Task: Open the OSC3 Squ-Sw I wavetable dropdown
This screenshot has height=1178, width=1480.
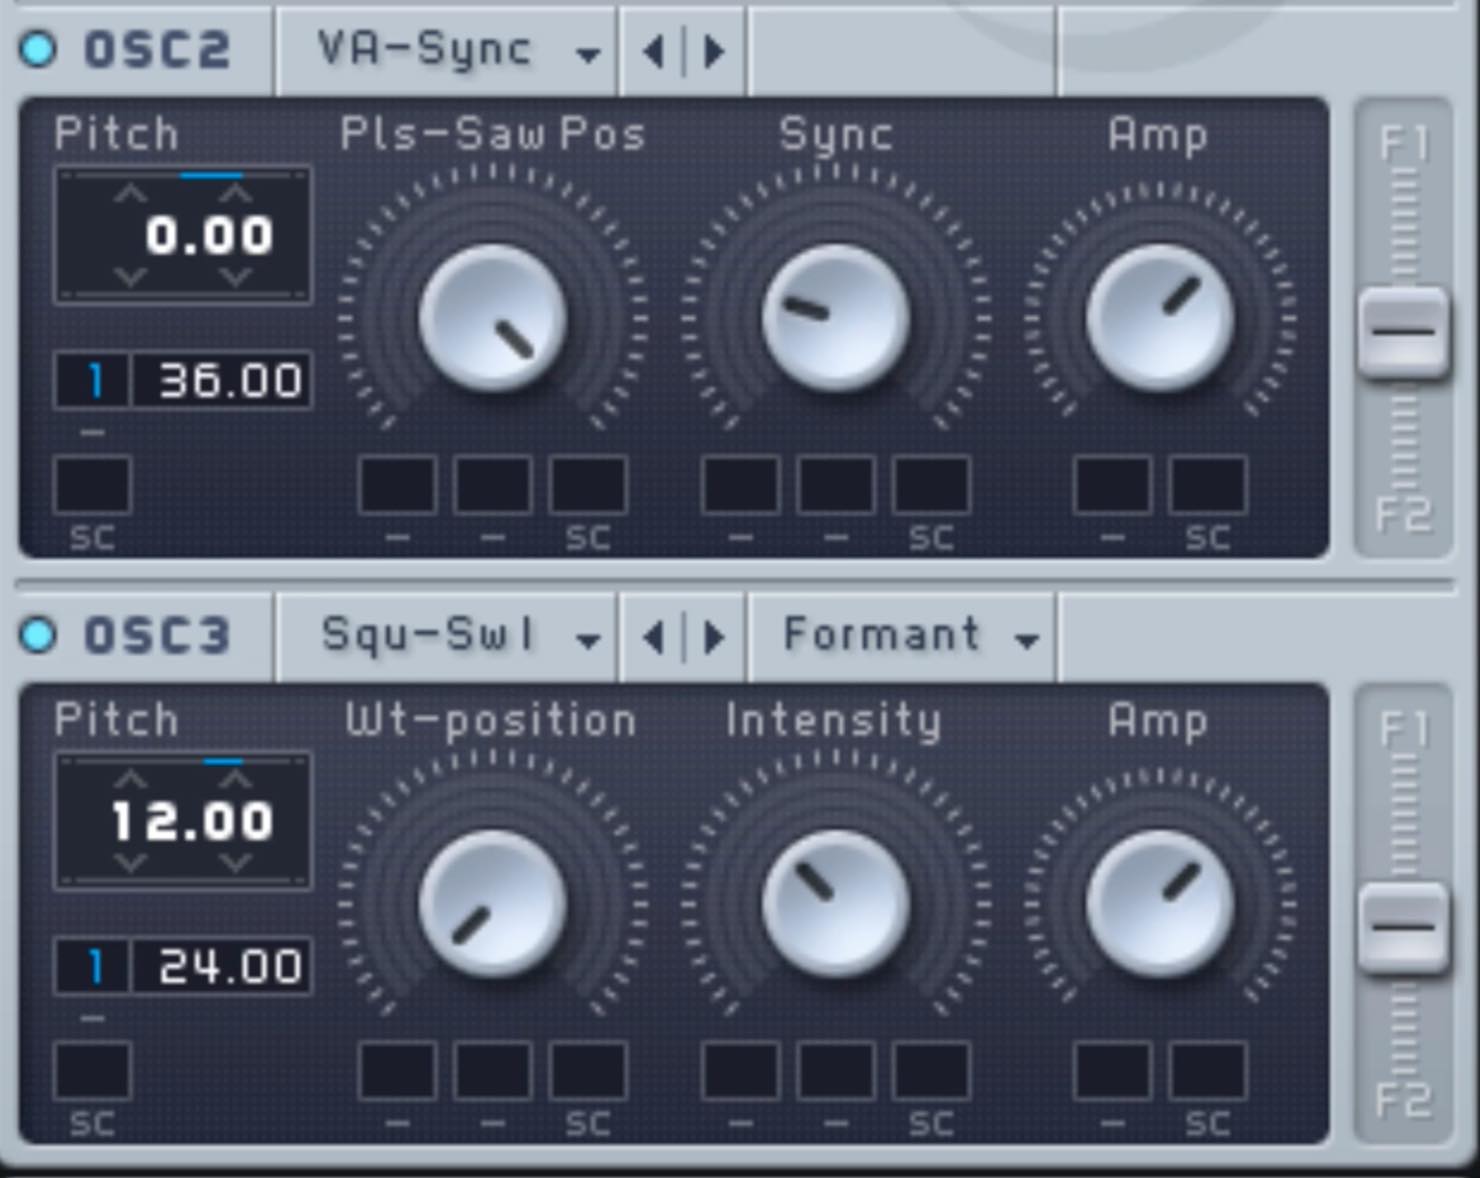Action: [x=448, y=635]
